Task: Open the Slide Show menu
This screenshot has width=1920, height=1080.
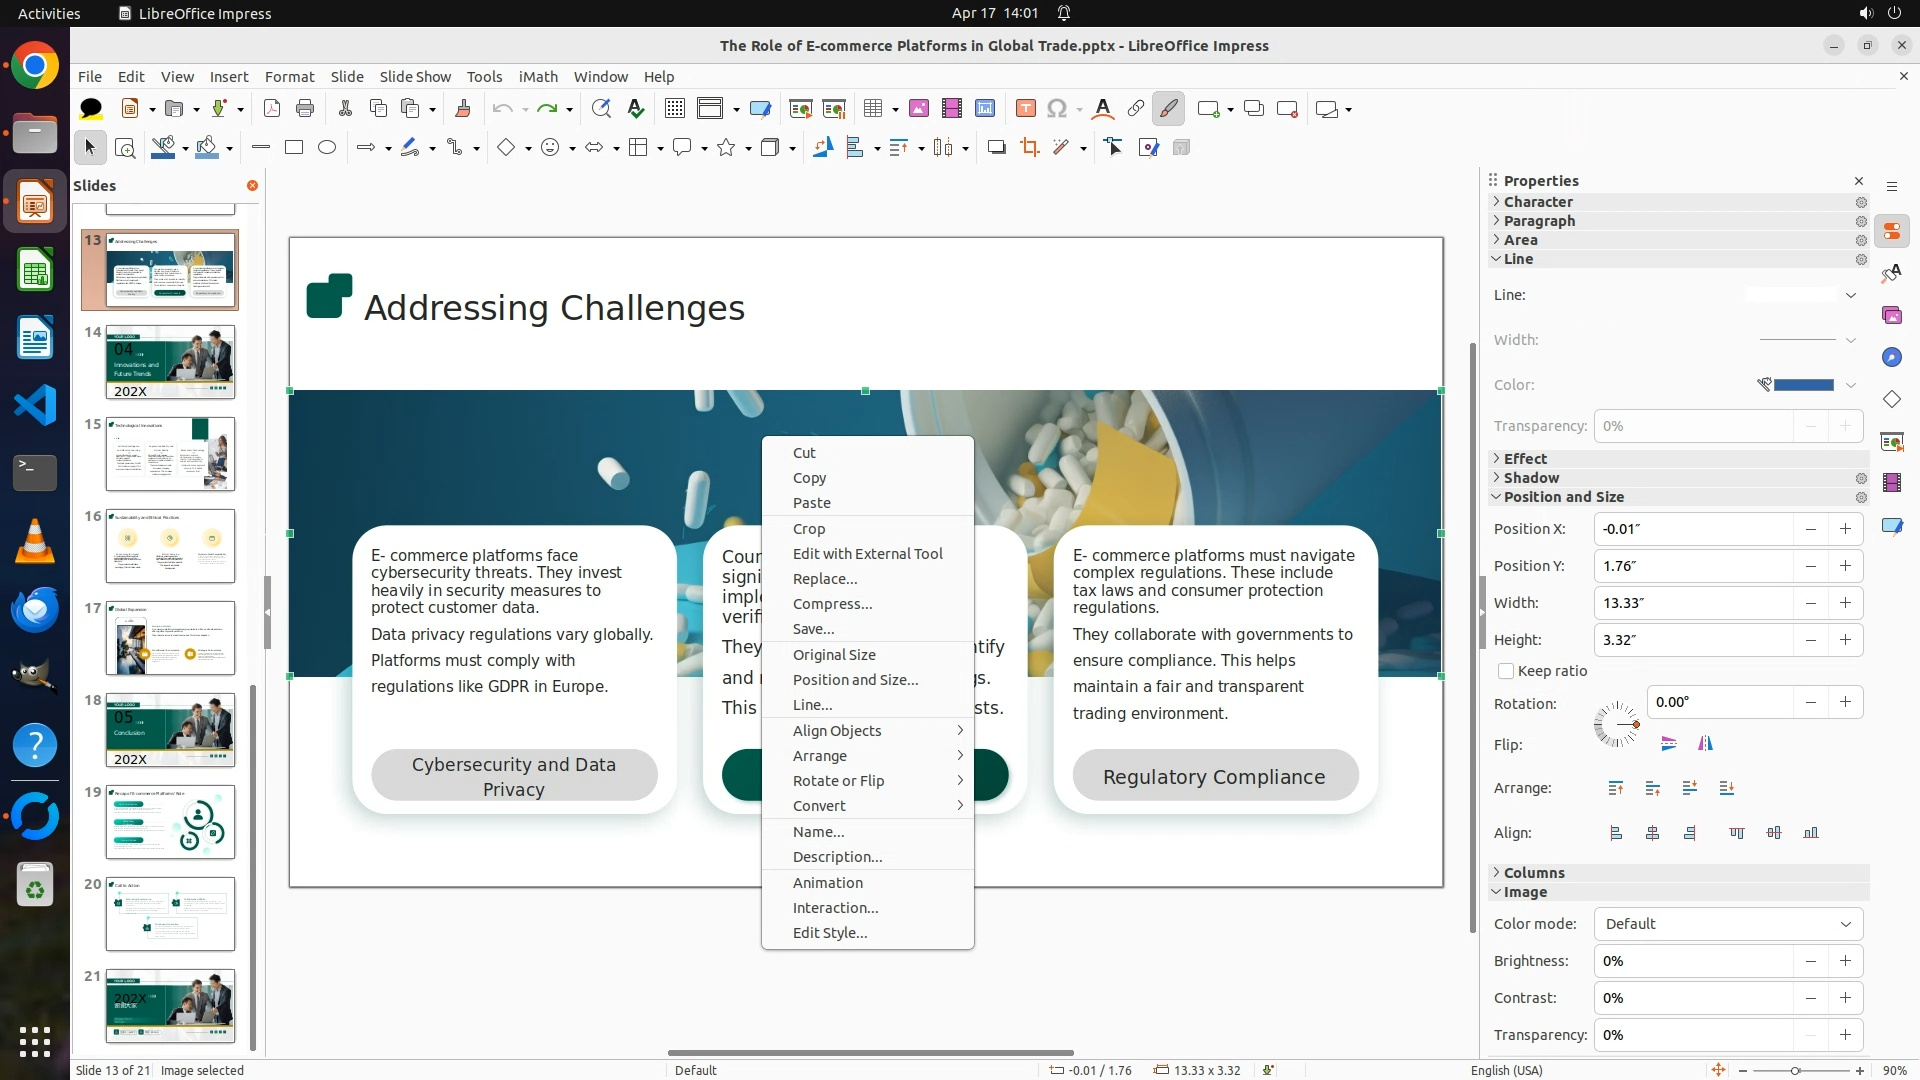Action: [x=415, y=77]
